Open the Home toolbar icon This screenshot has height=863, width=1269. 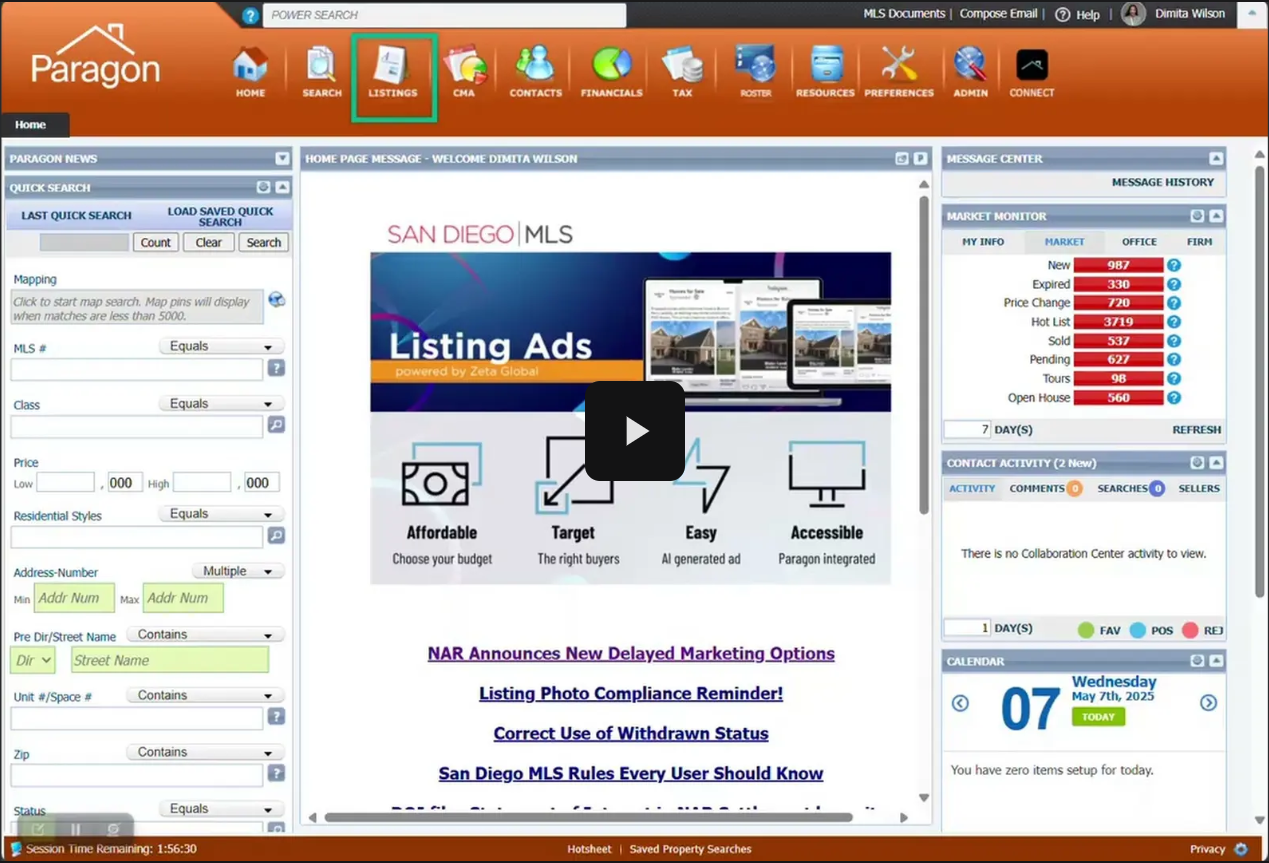pos(250,72)
